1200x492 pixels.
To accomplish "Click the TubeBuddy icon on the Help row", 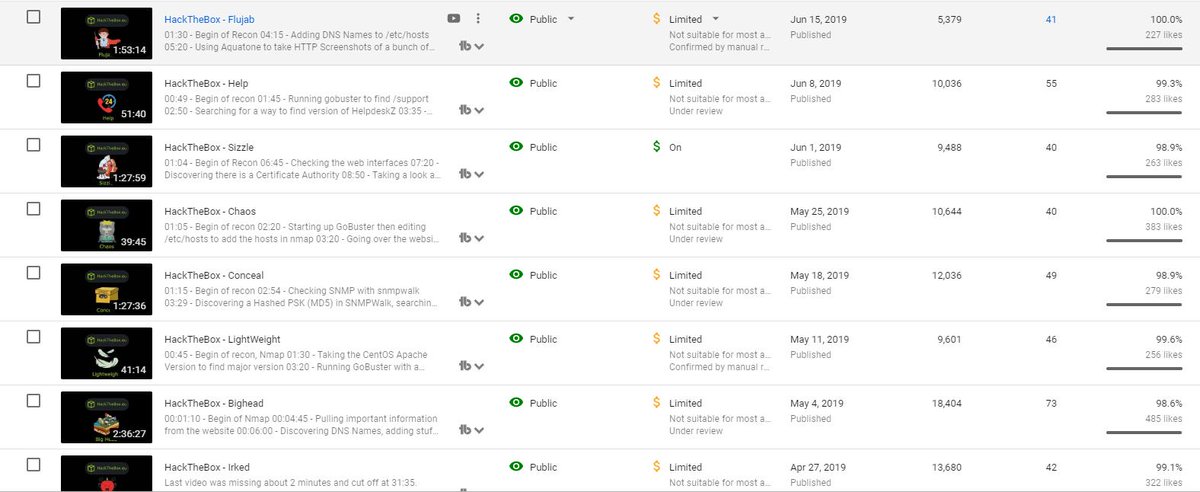I will click(x=465, y=110).
